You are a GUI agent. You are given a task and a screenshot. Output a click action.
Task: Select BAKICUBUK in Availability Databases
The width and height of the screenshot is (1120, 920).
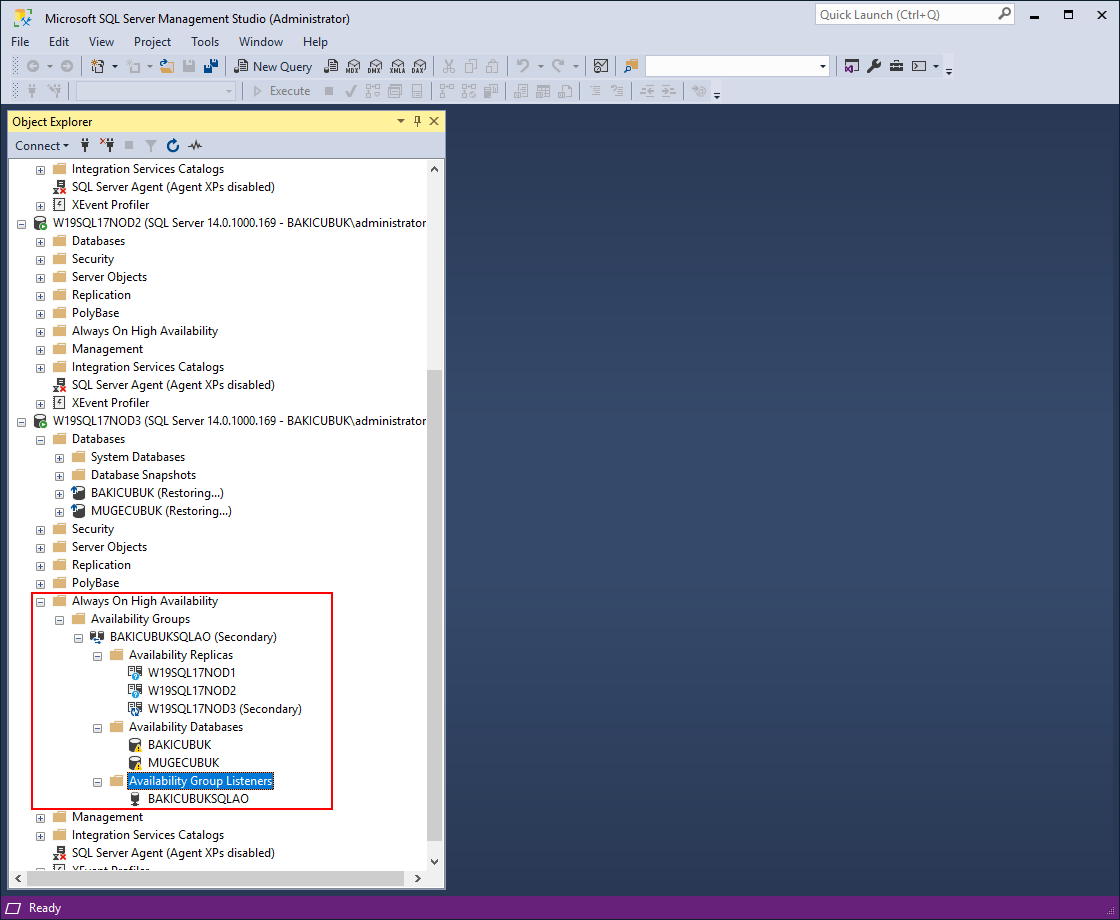[x=179, y=745]
